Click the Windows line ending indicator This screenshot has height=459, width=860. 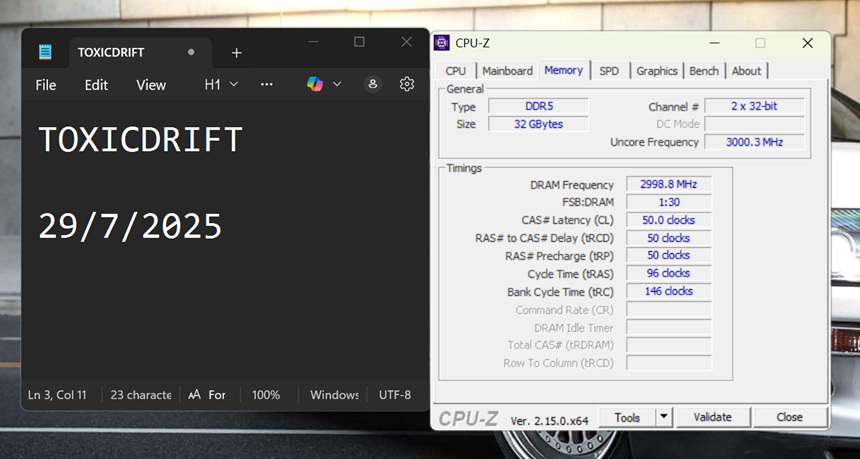click(335, 395)
